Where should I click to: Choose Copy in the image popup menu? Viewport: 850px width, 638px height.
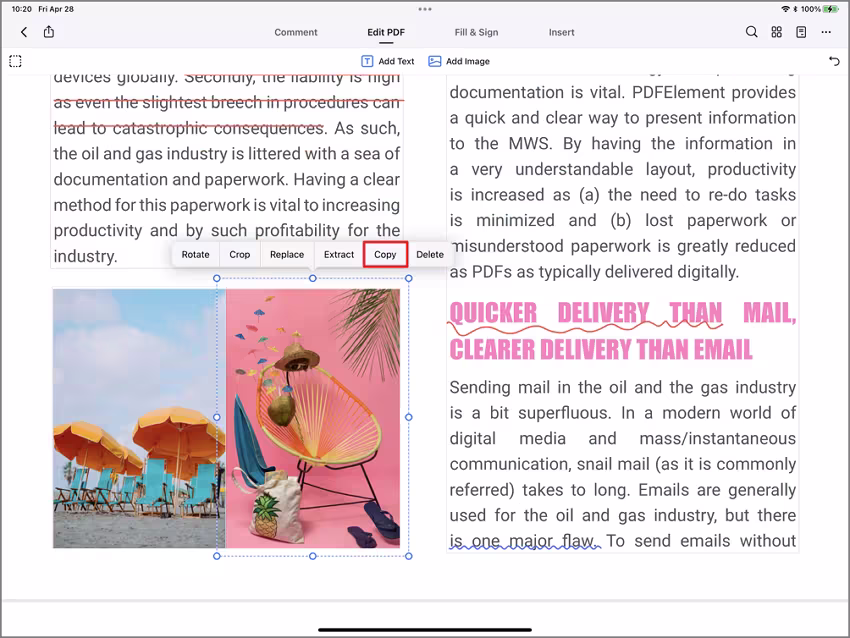385,254
